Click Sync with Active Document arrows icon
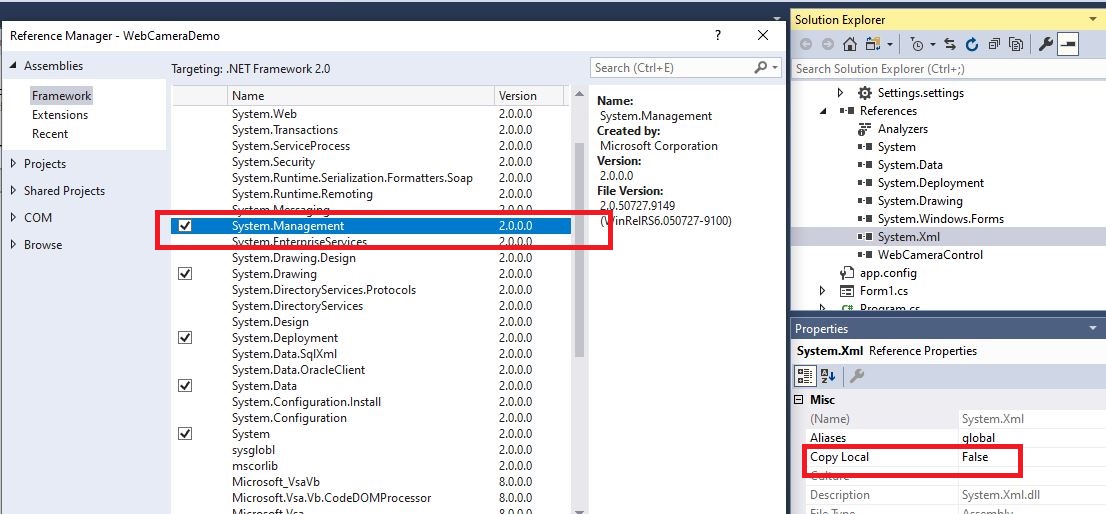Screen dimensions: 1106x514 (950, 44)
